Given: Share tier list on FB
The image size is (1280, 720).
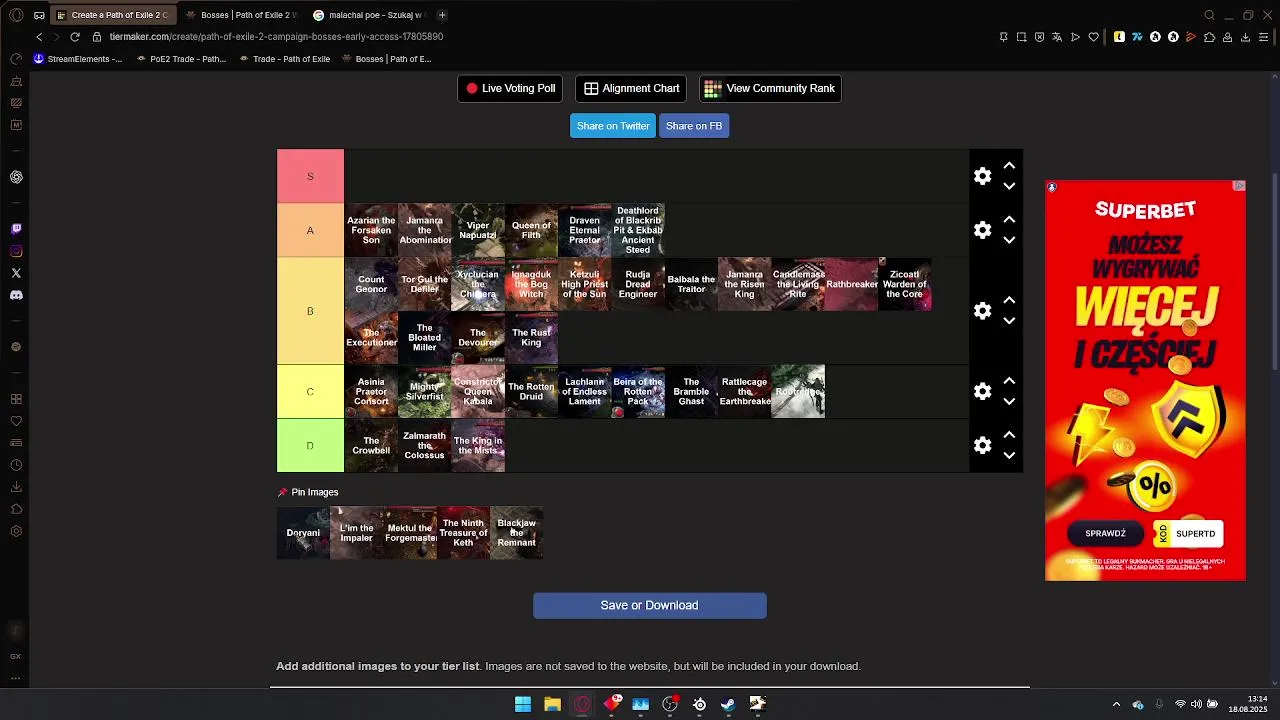Looking at the screenshot, I should pyautogui.click(x=694, y=126).
